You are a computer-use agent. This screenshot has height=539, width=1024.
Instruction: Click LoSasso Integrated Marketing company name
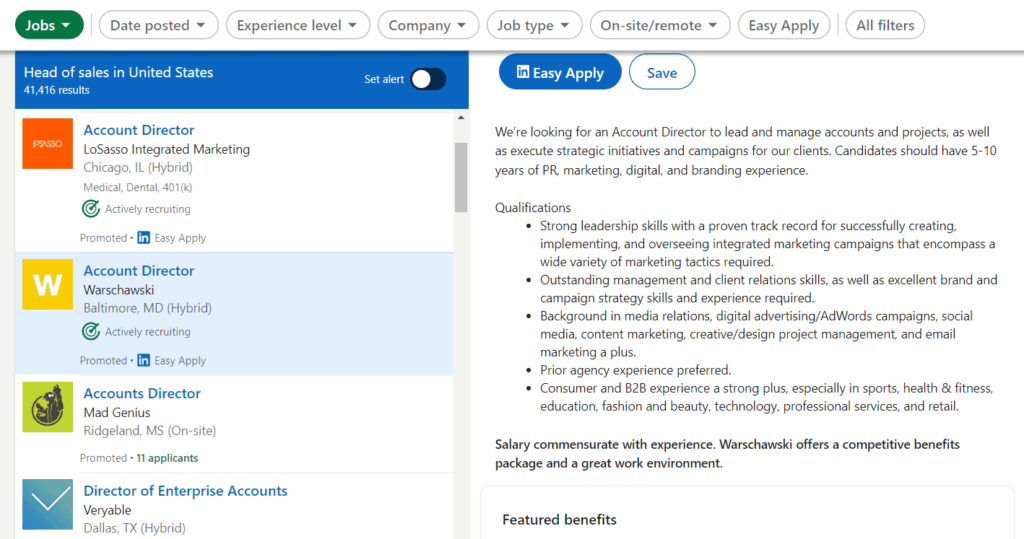167,149
